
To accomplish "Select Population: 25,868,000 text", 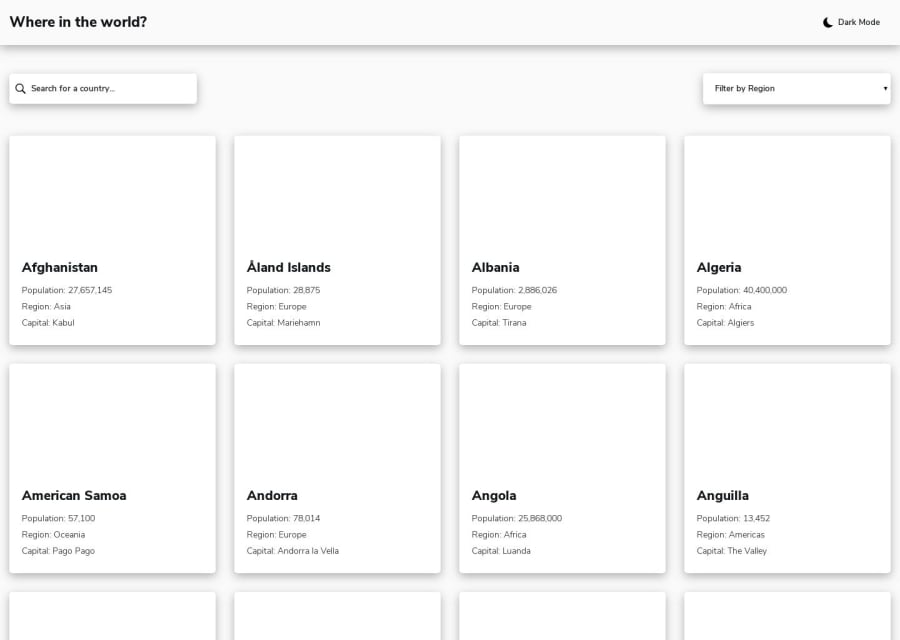I will (x=517, y=518).
